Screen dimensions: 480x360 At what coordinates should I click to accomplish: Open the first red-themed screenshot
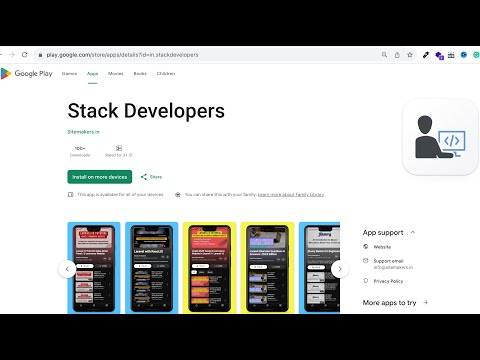pos(94,268)
